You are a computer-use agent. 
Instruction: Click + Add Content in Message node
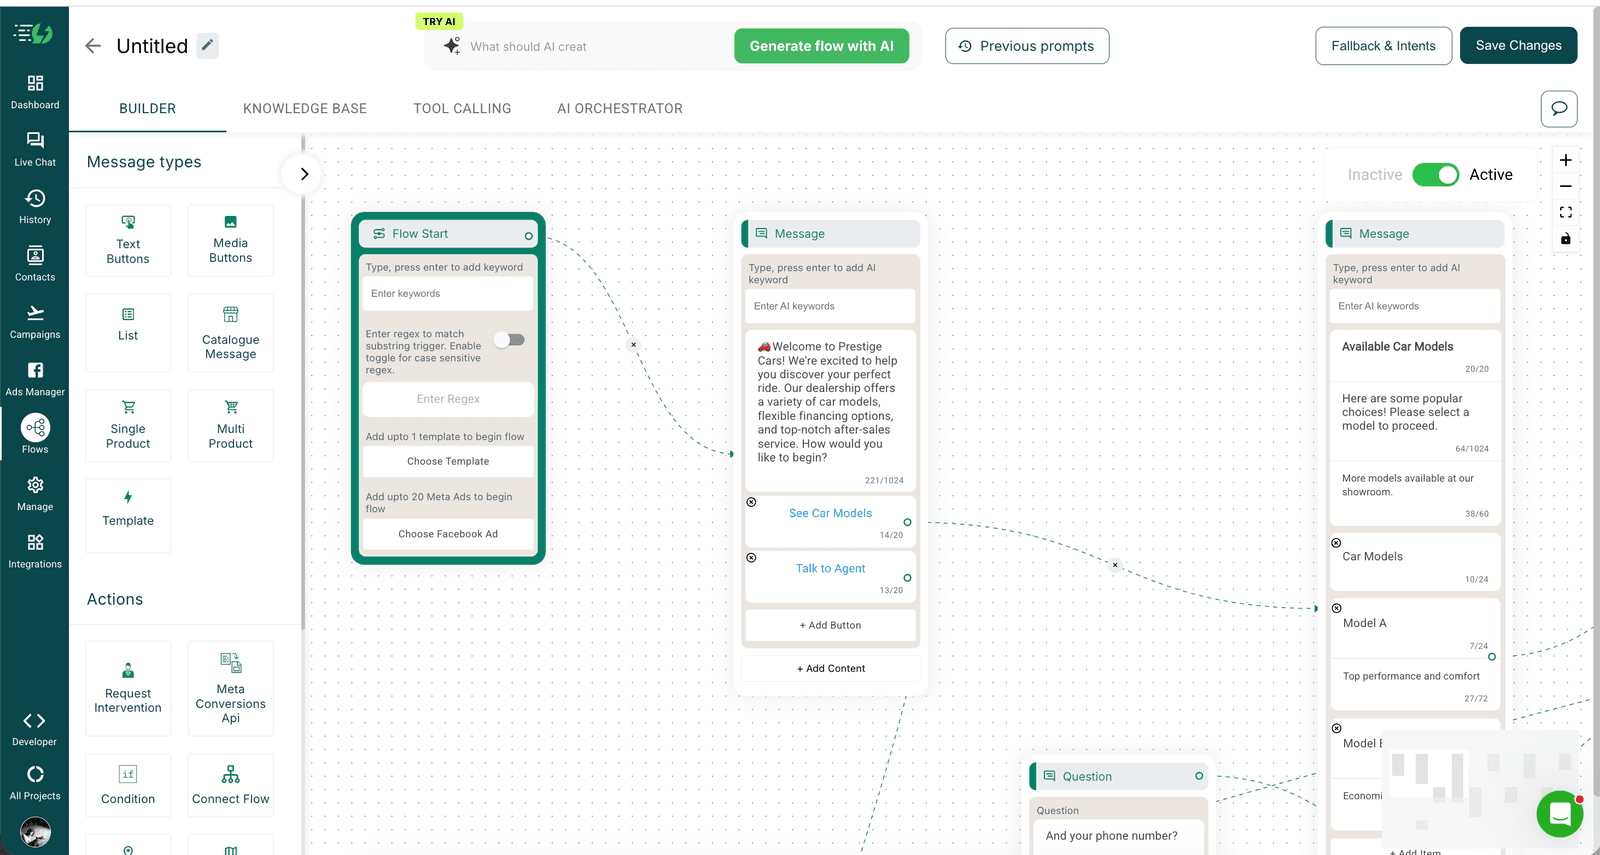[x=831, y=668]
